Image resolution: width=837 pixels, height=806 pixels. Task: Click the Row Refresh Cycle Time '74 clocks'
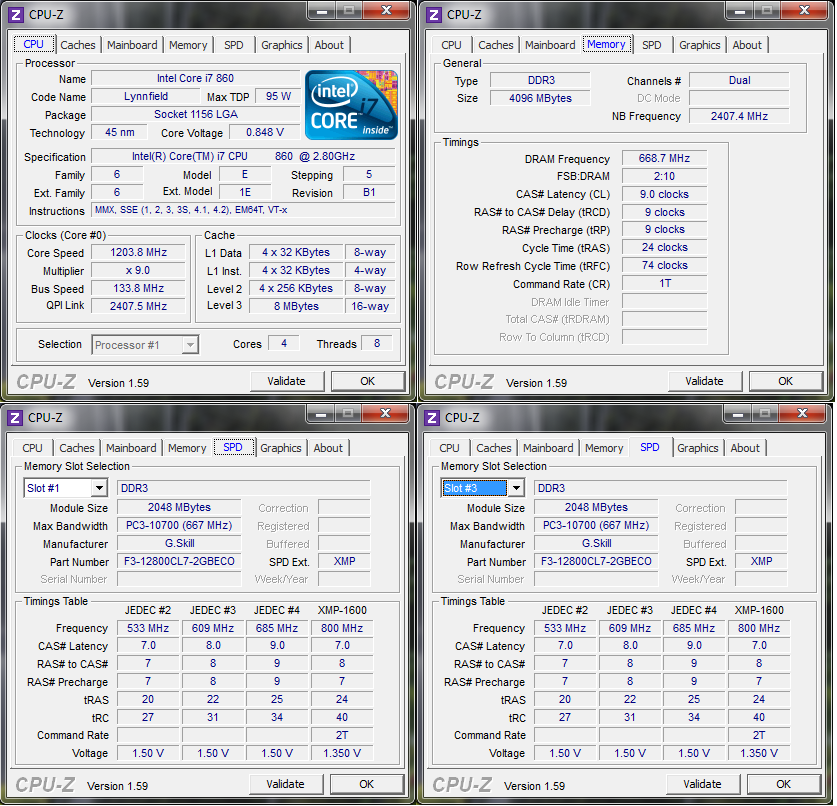pyautogui.click(x=665, y=265)
